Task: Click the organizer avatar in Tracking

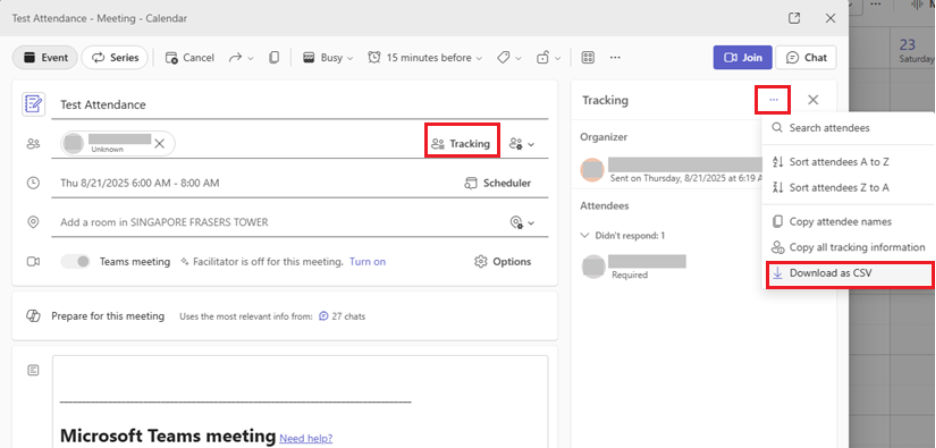Action: [593, 170]
